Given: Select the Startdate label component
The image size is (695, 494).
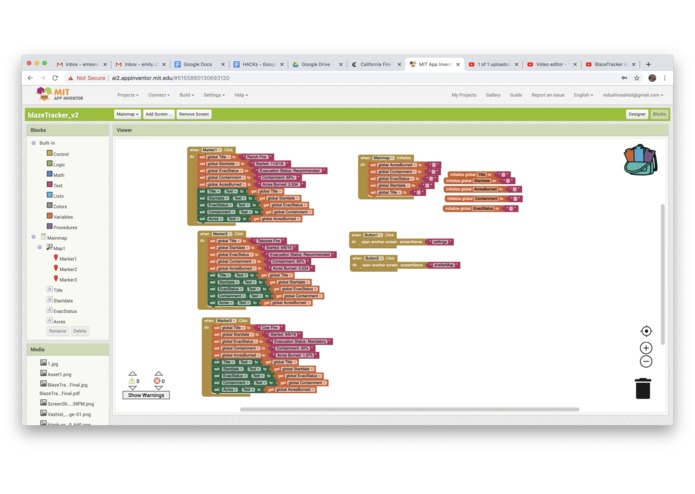Looking at the screenshot, I should pos(60,300).
